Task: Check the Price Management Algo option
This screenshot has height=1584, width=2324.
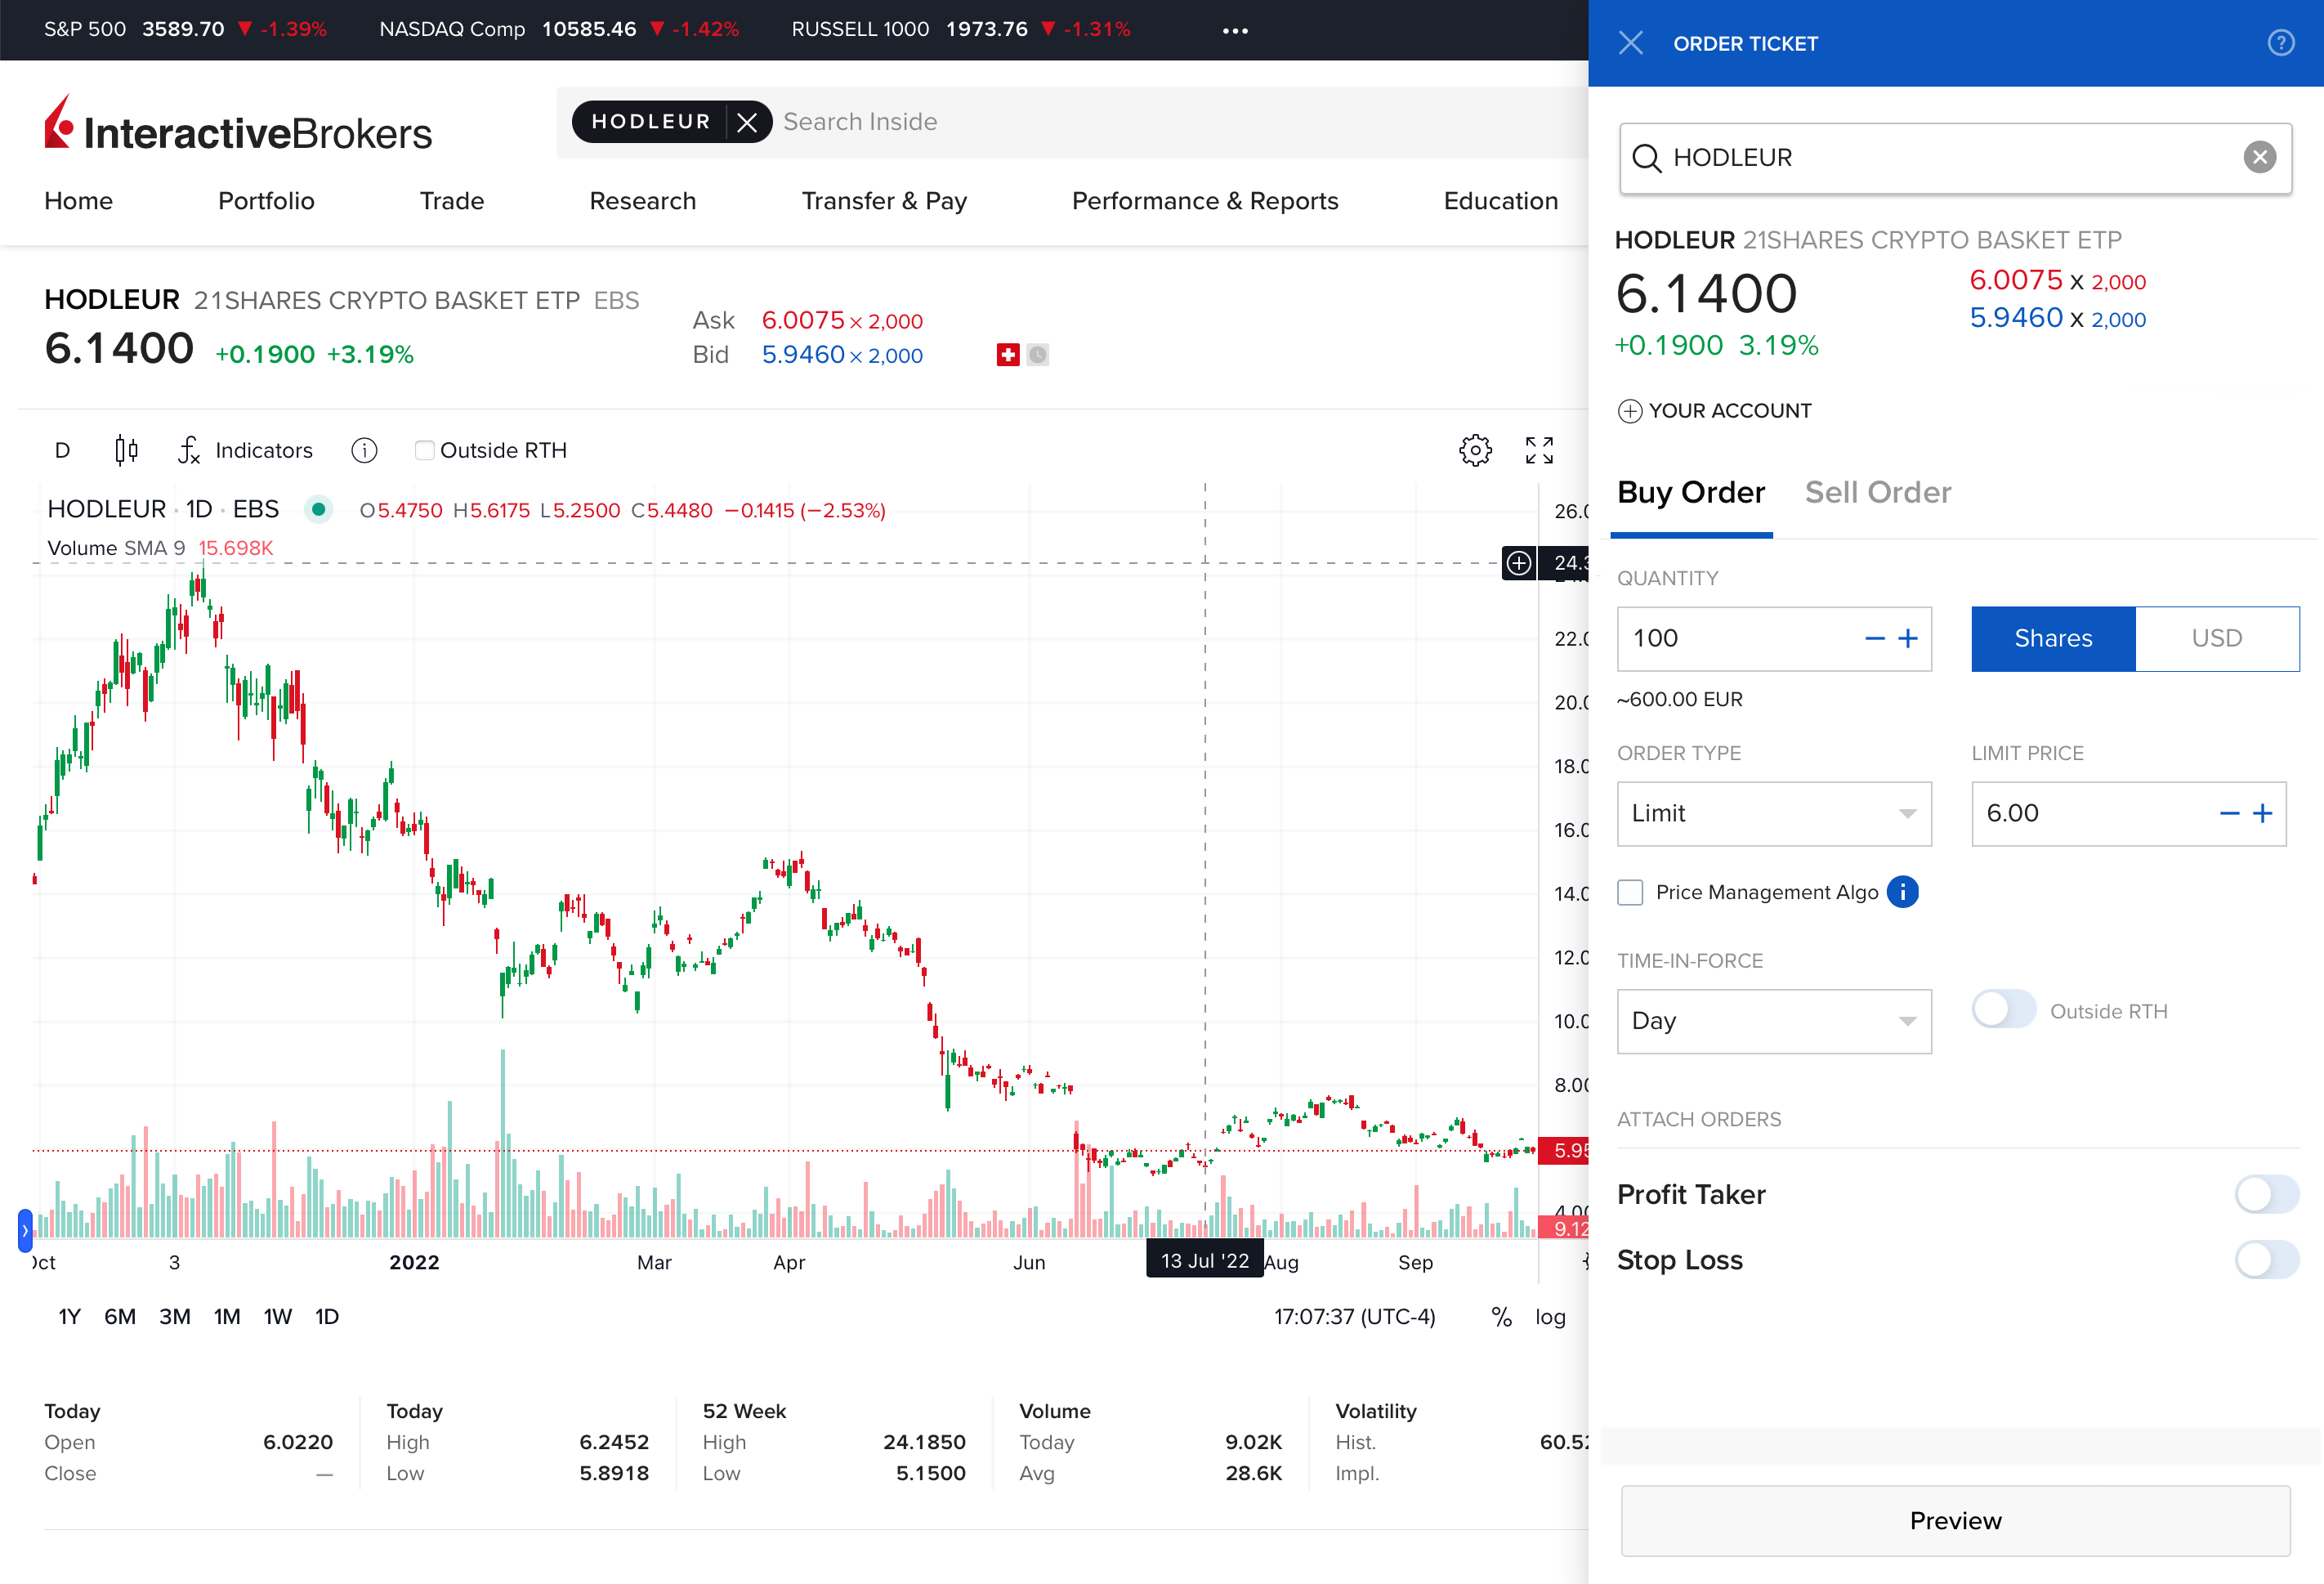Action: click(x=1630, y=891)
